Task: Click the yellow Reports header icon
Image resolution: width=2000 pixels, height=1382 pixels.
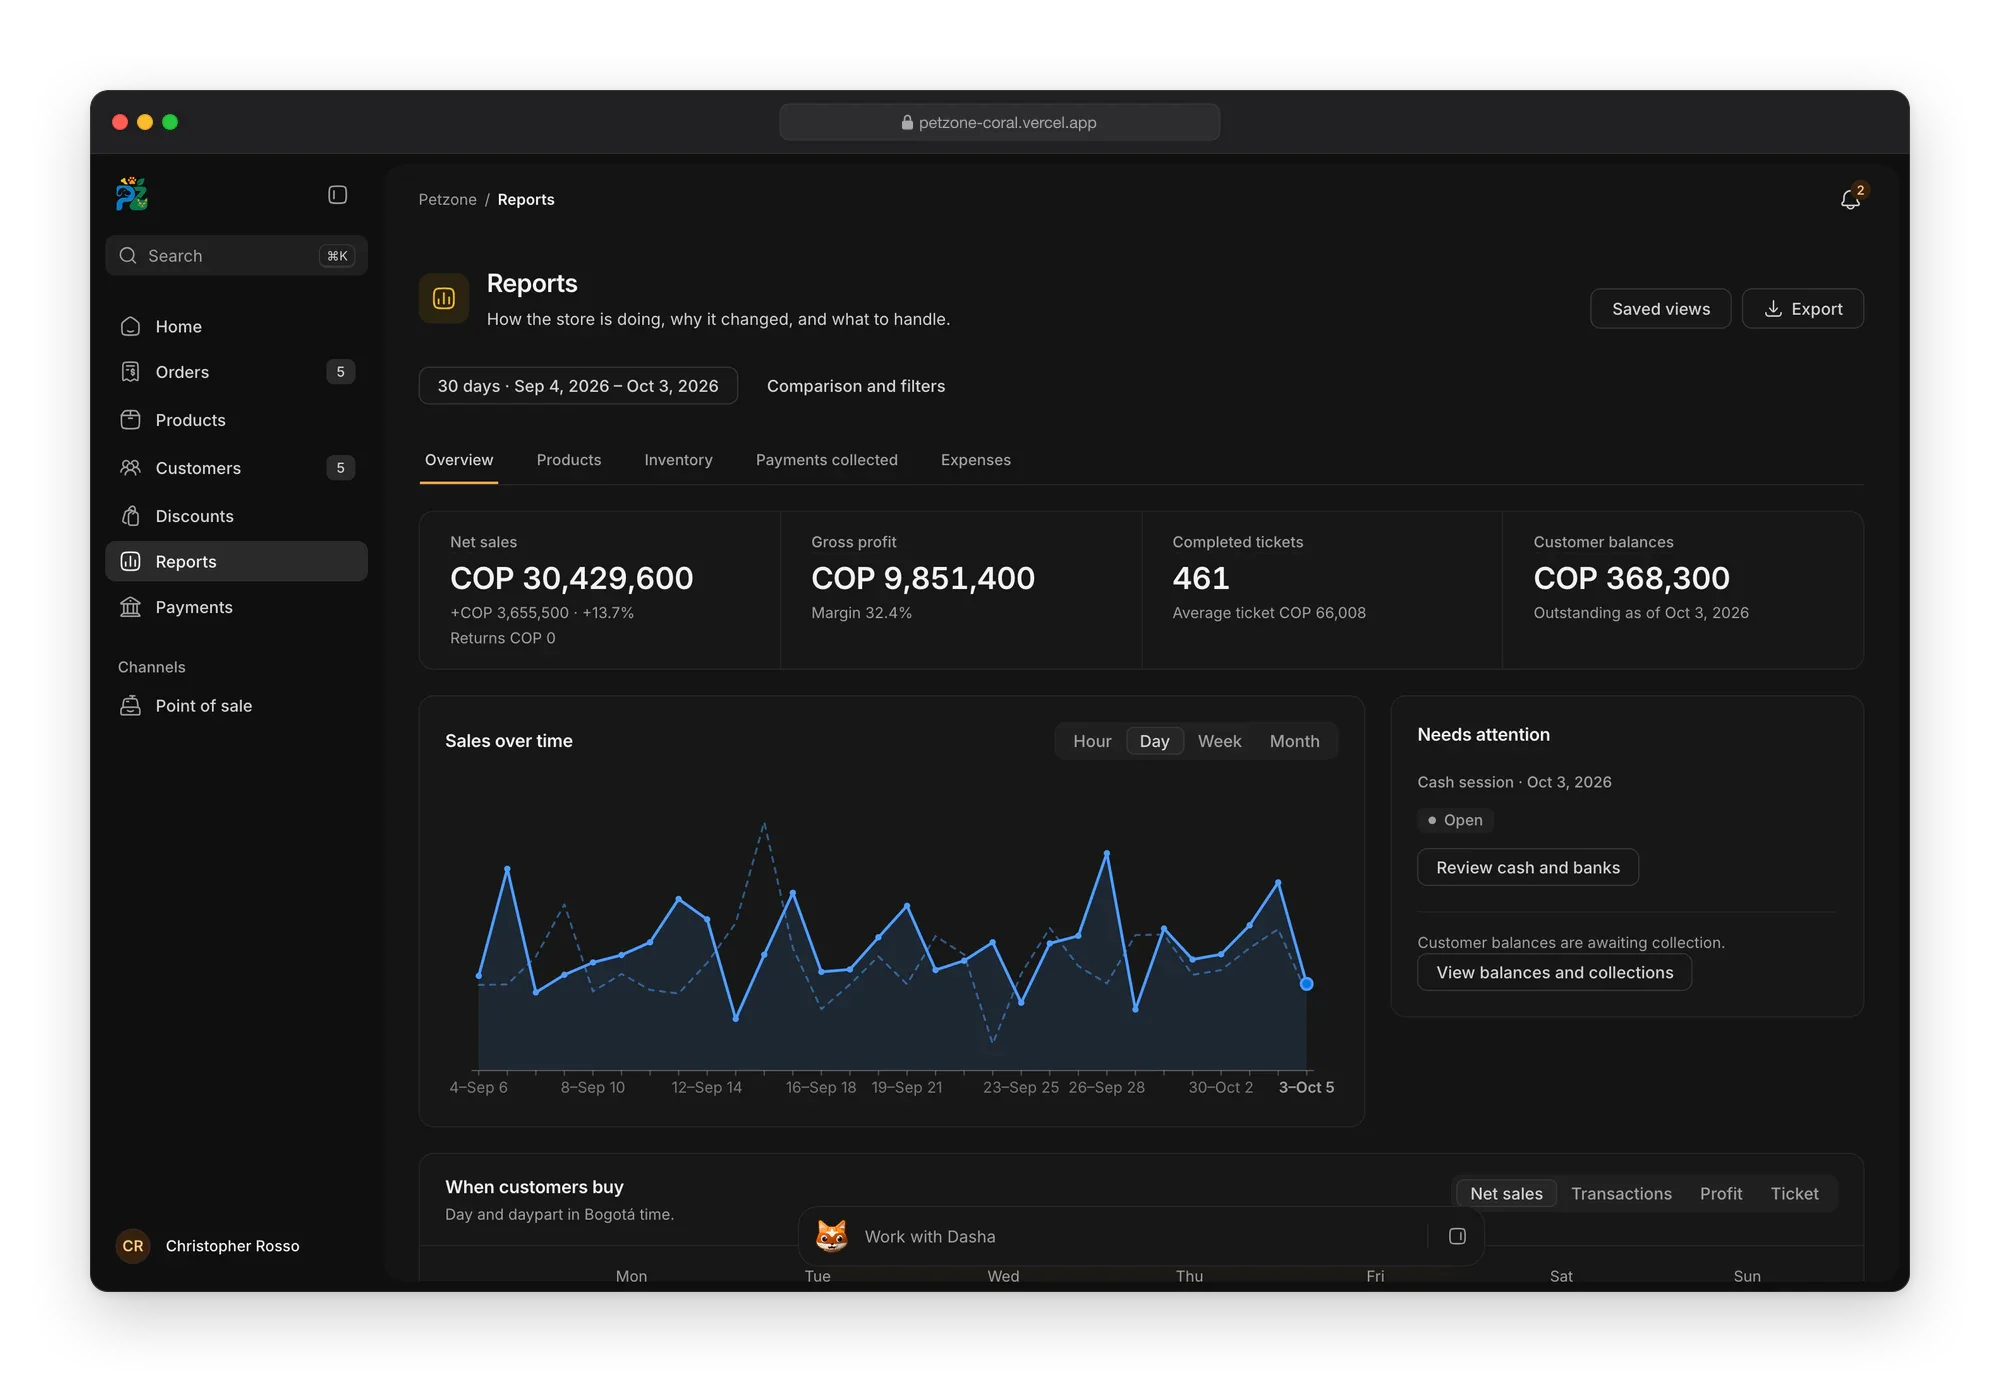Action: click(444, 298)
